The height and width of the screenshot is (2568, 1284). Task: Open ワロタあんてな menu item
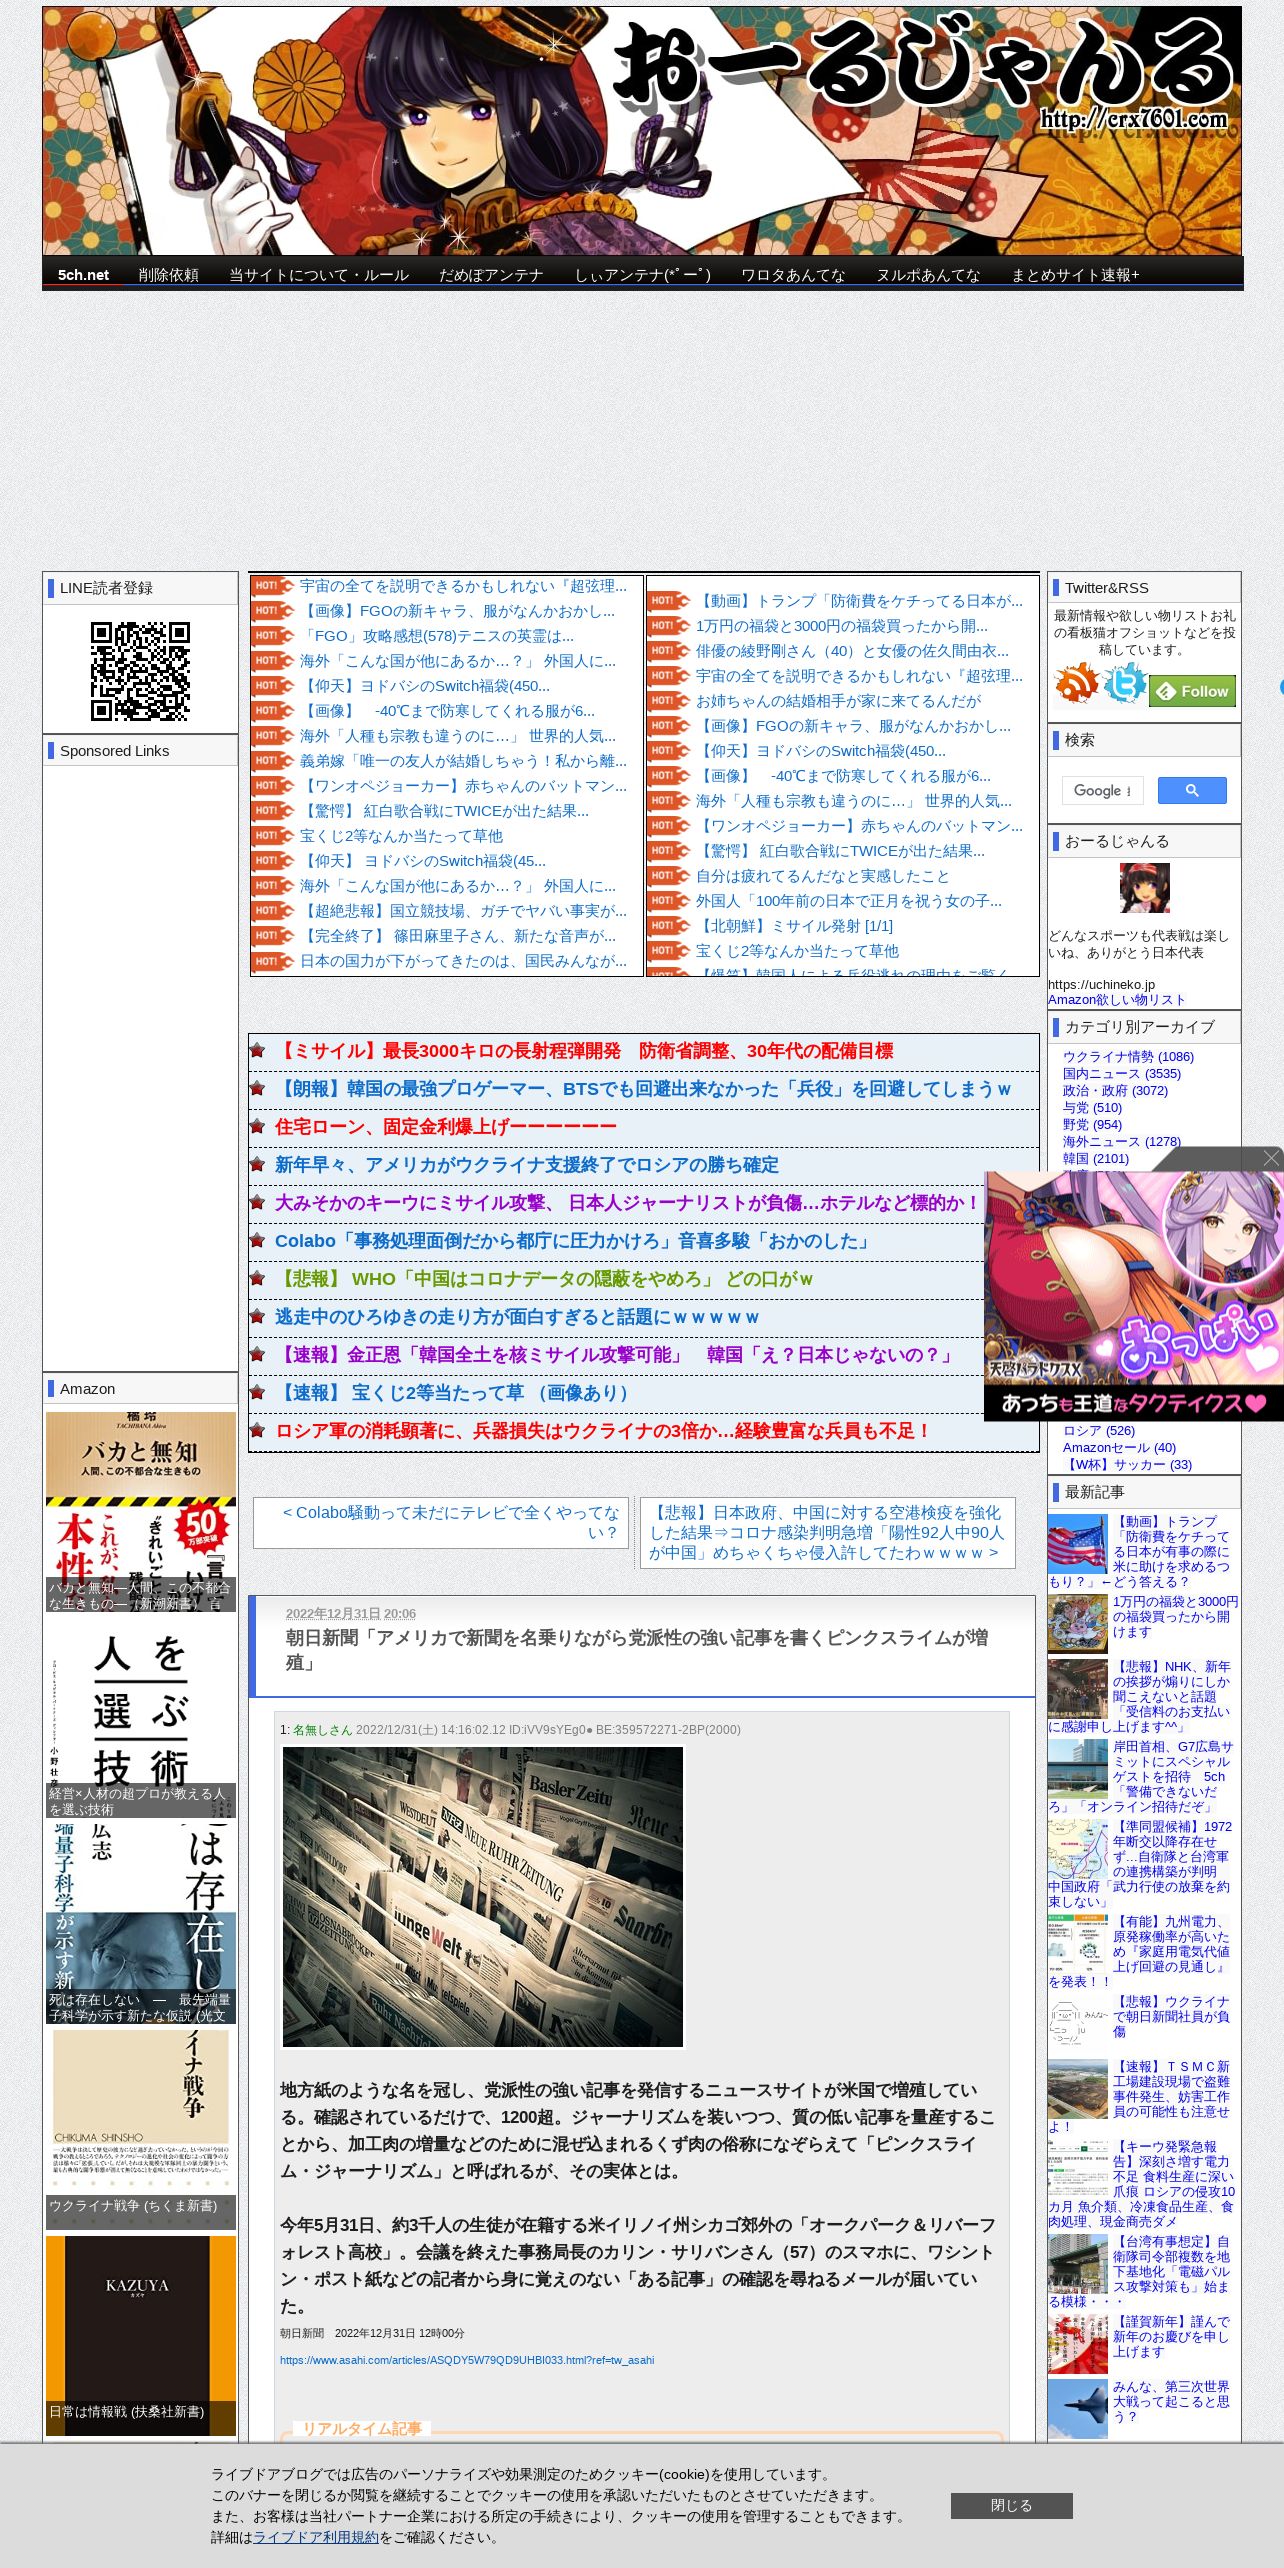click(x=793, y=275)
